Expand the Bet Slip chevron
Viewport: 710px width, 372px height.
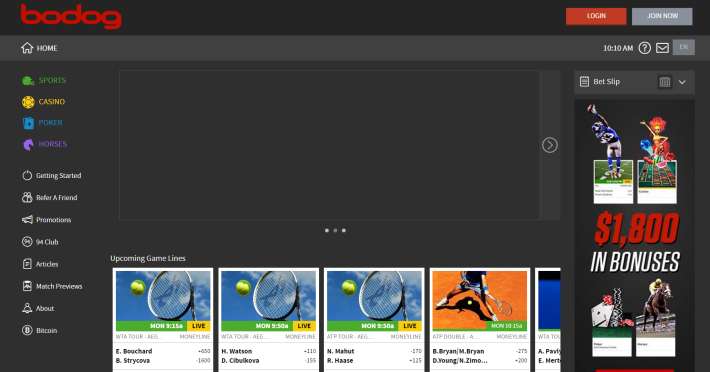click(682, 82)
